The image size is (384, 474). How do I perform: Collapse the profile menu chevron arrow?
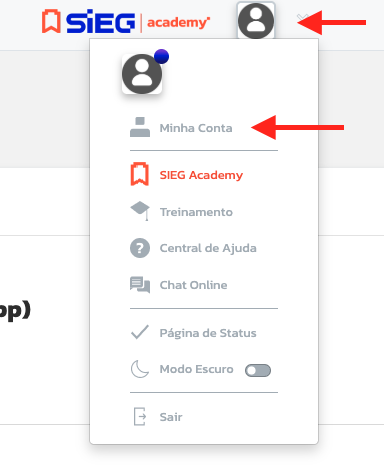(302, 17)
